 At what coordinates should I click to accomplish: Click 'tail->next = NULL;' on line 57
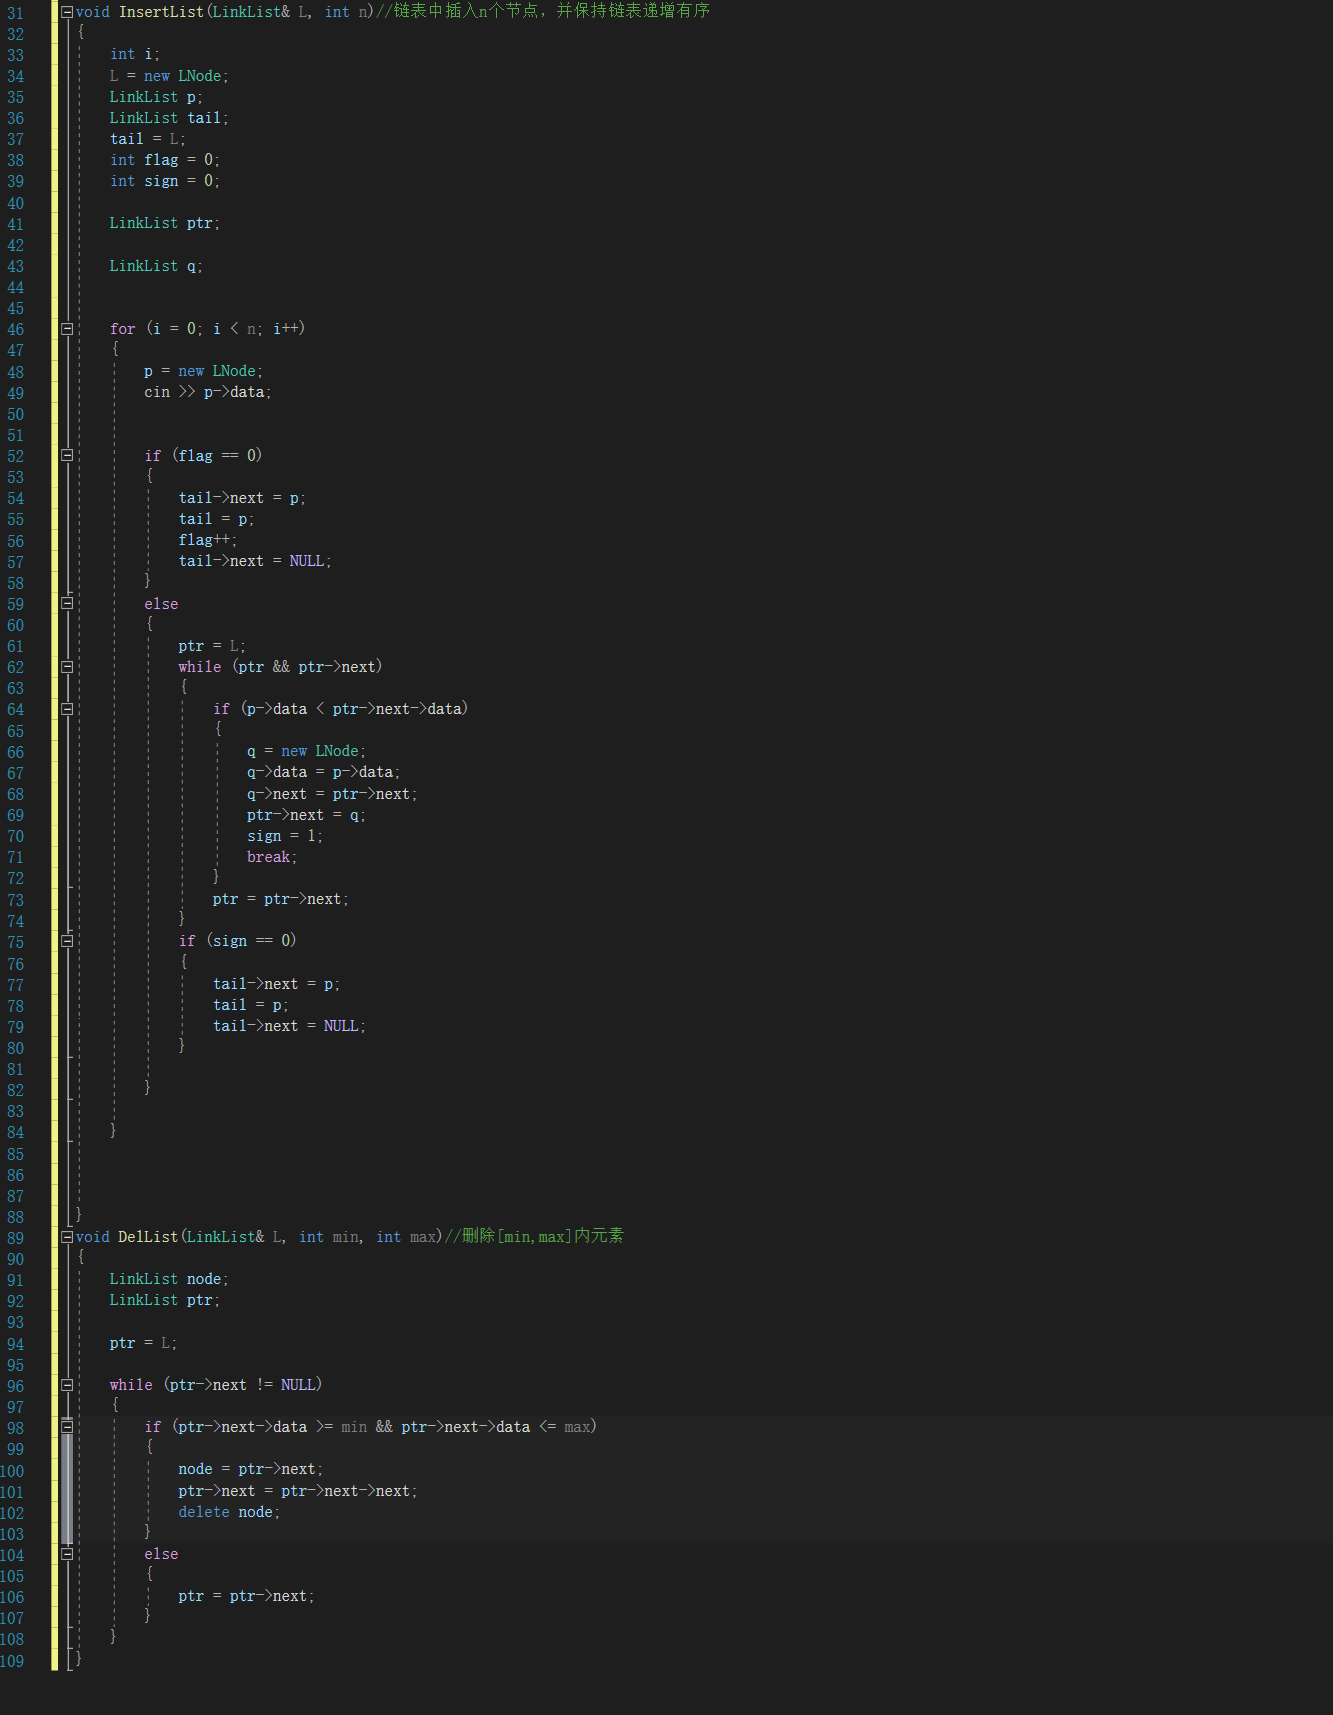255,561
